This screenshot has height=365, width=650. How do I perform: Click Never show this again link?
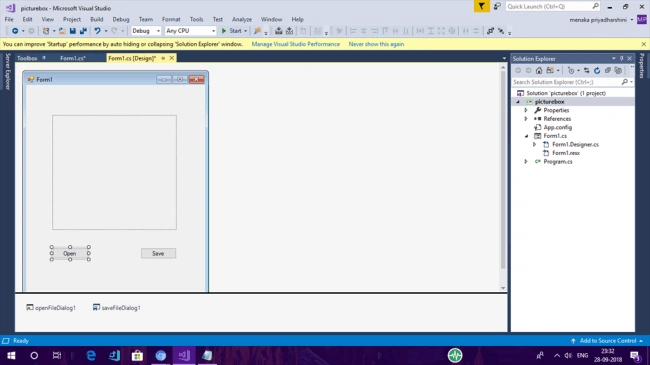click(376, 44)
